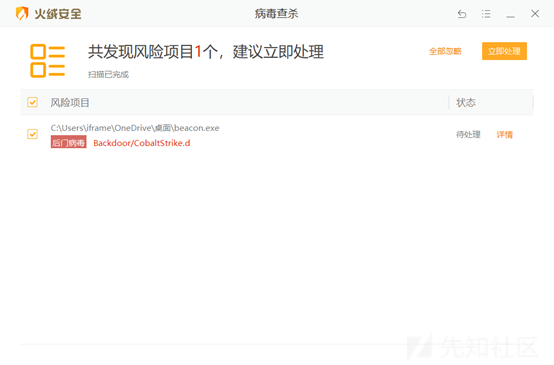
Task: Click the 风险项目 column header
Action: tap(70, 102)
